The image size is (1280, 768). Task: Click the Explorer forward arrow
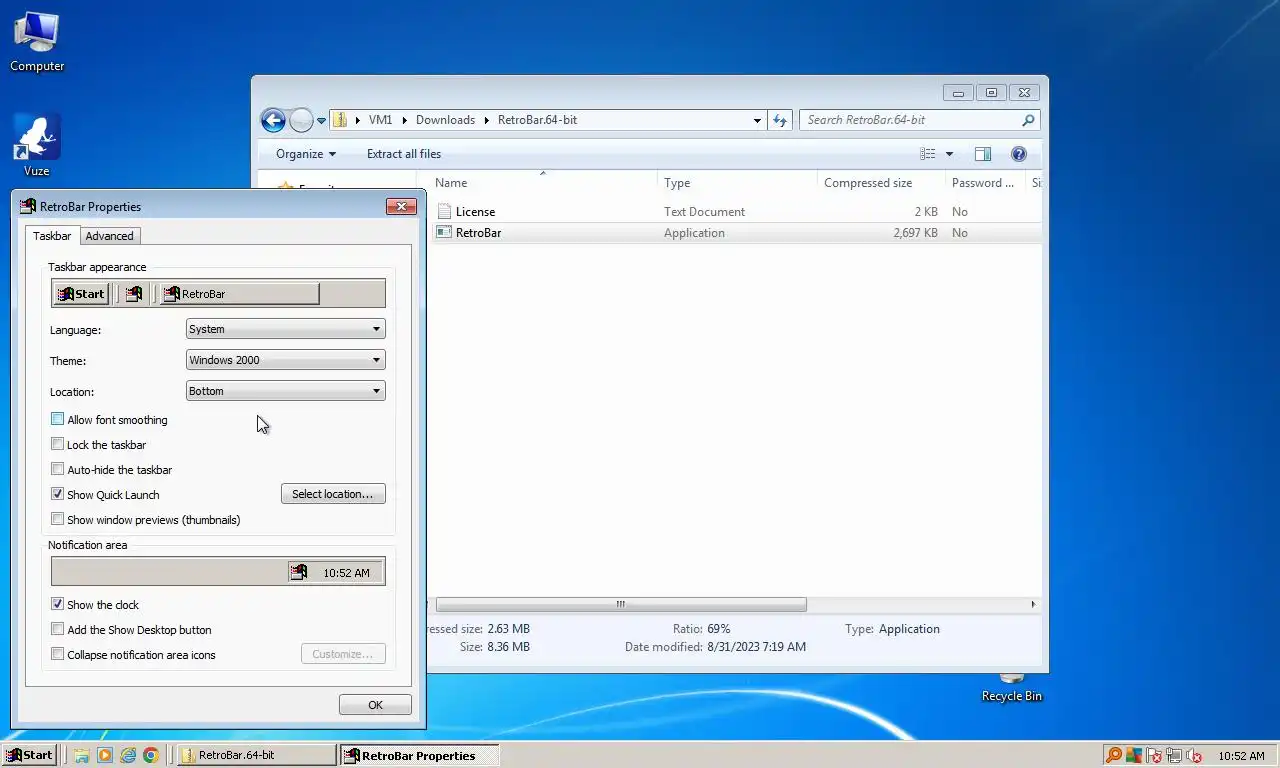[301, 120]
